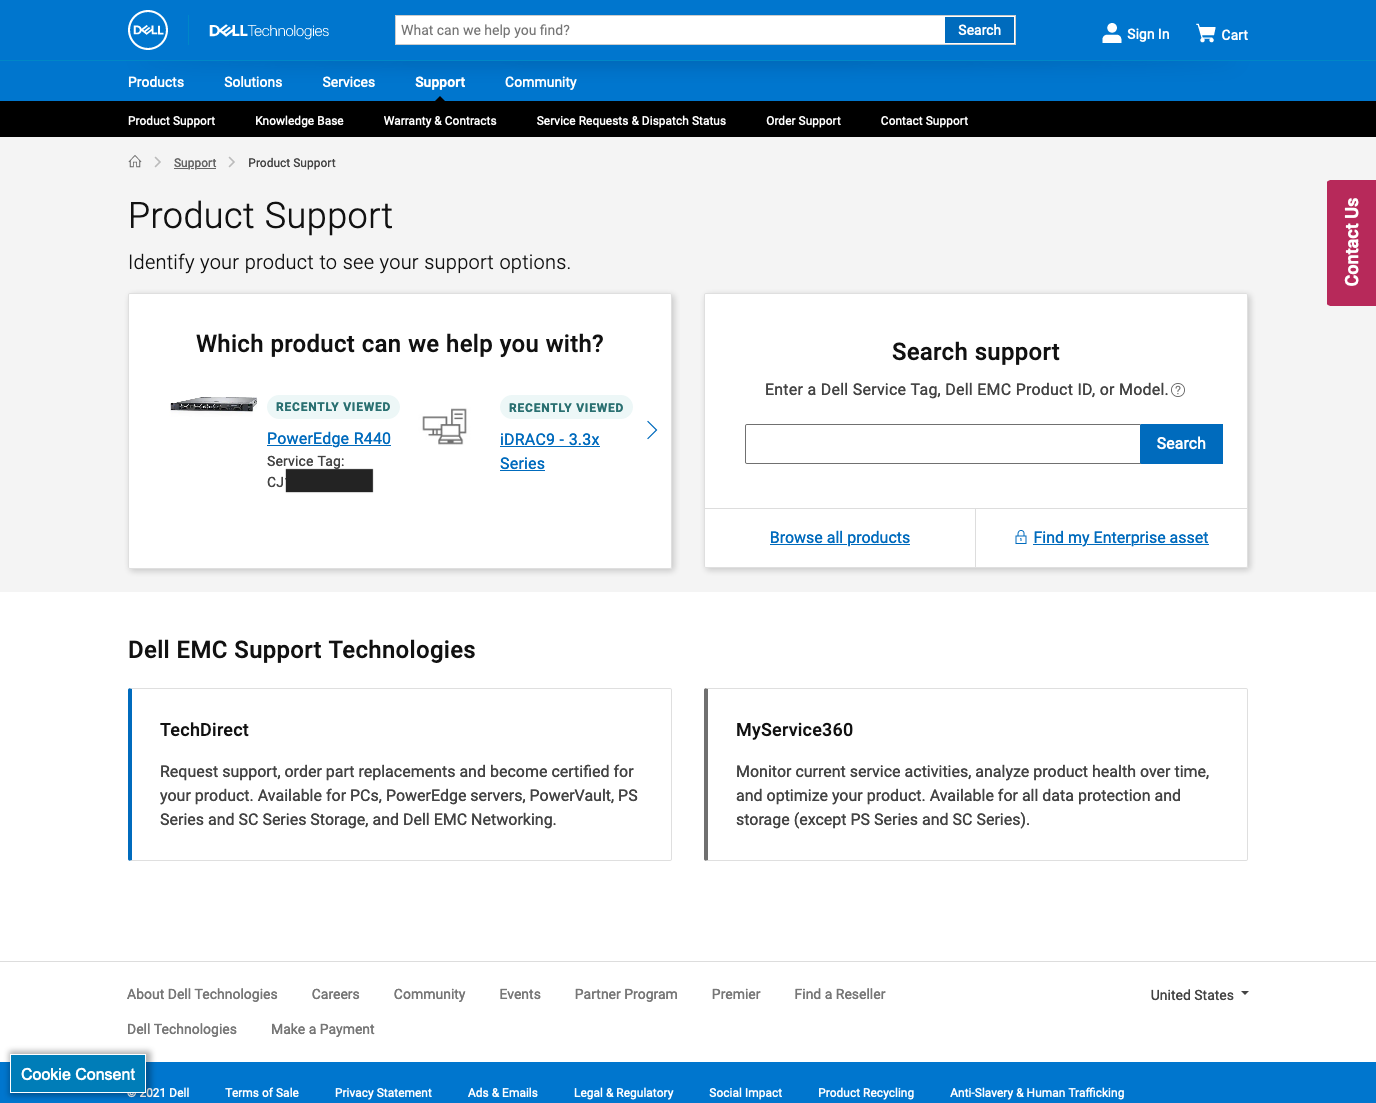Click the Sign In user icon
The height and width of the screenshot is (1103, 1376).
(1111, 33)
